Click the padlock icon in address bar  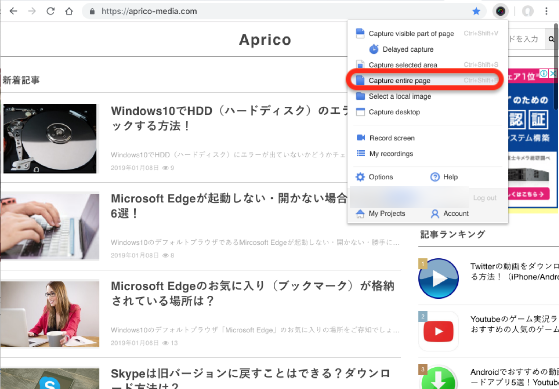[x=92, y=11]
